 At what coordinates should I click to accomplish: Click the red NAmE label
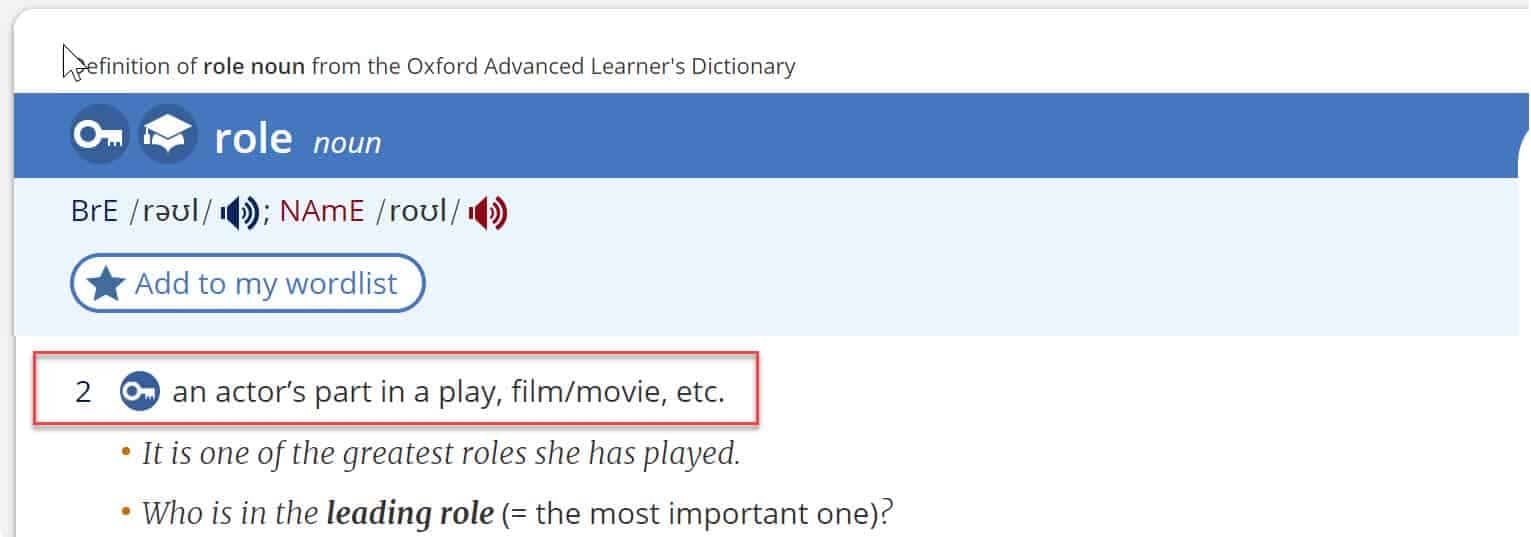[x=322, y=213]
